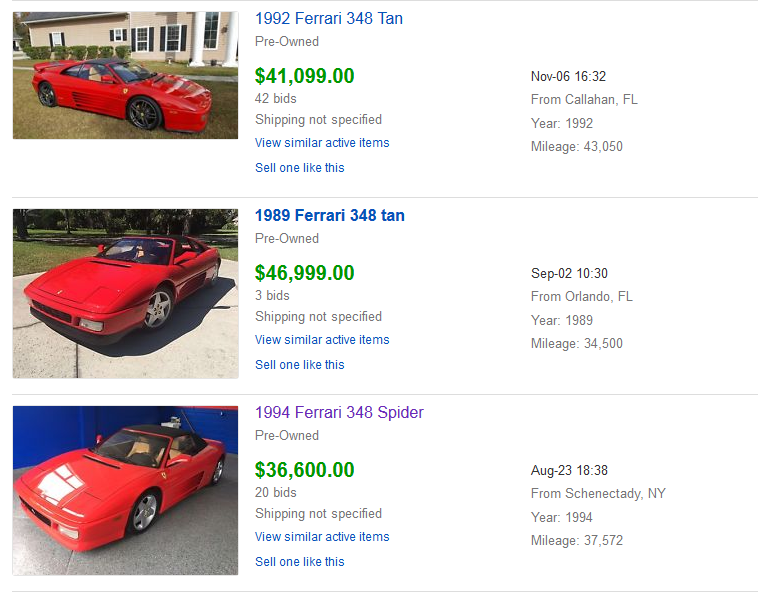
Task: Click the 1992 Ferrari photo in front of house
Action: tap(125, 75)
